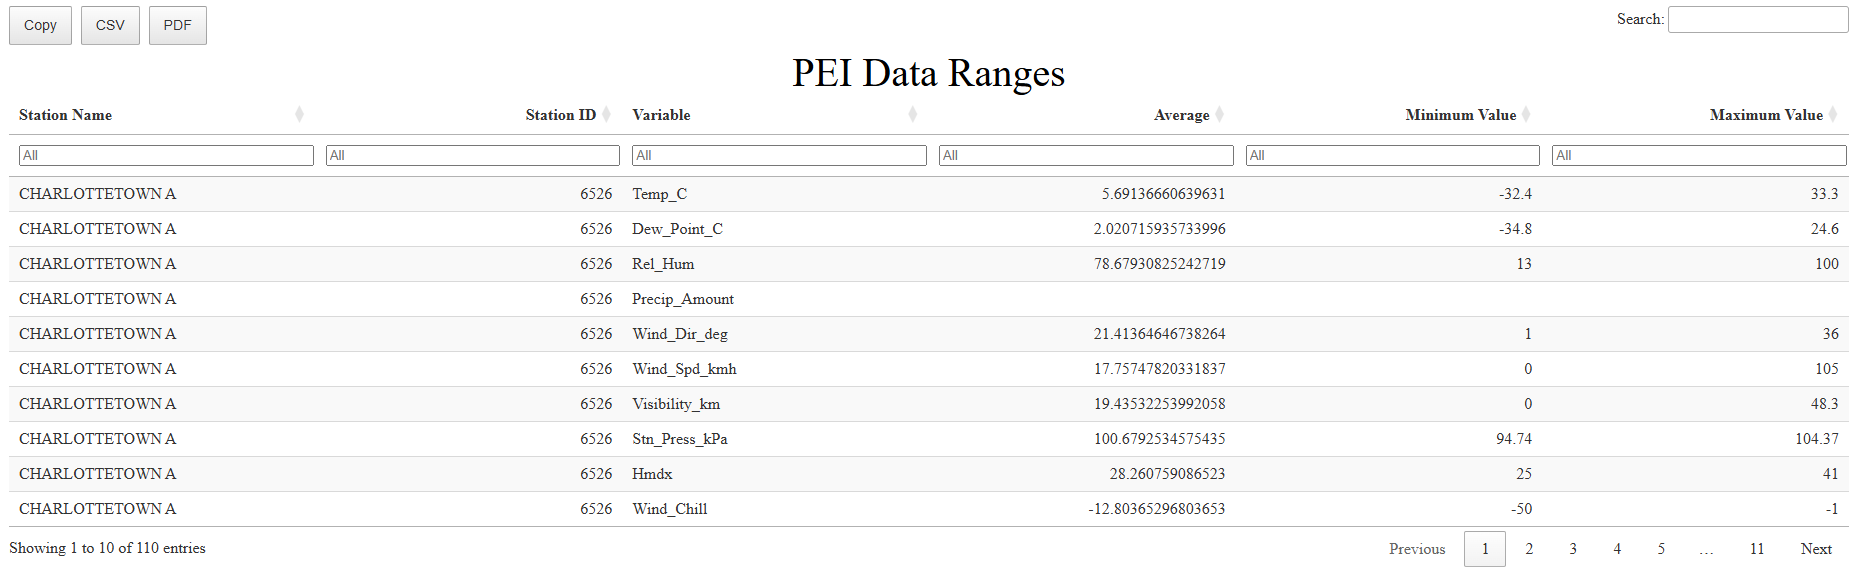Screen dimensions: 1869x573
Task: Focus the Search text box
Action: (x=1757, y=19)
